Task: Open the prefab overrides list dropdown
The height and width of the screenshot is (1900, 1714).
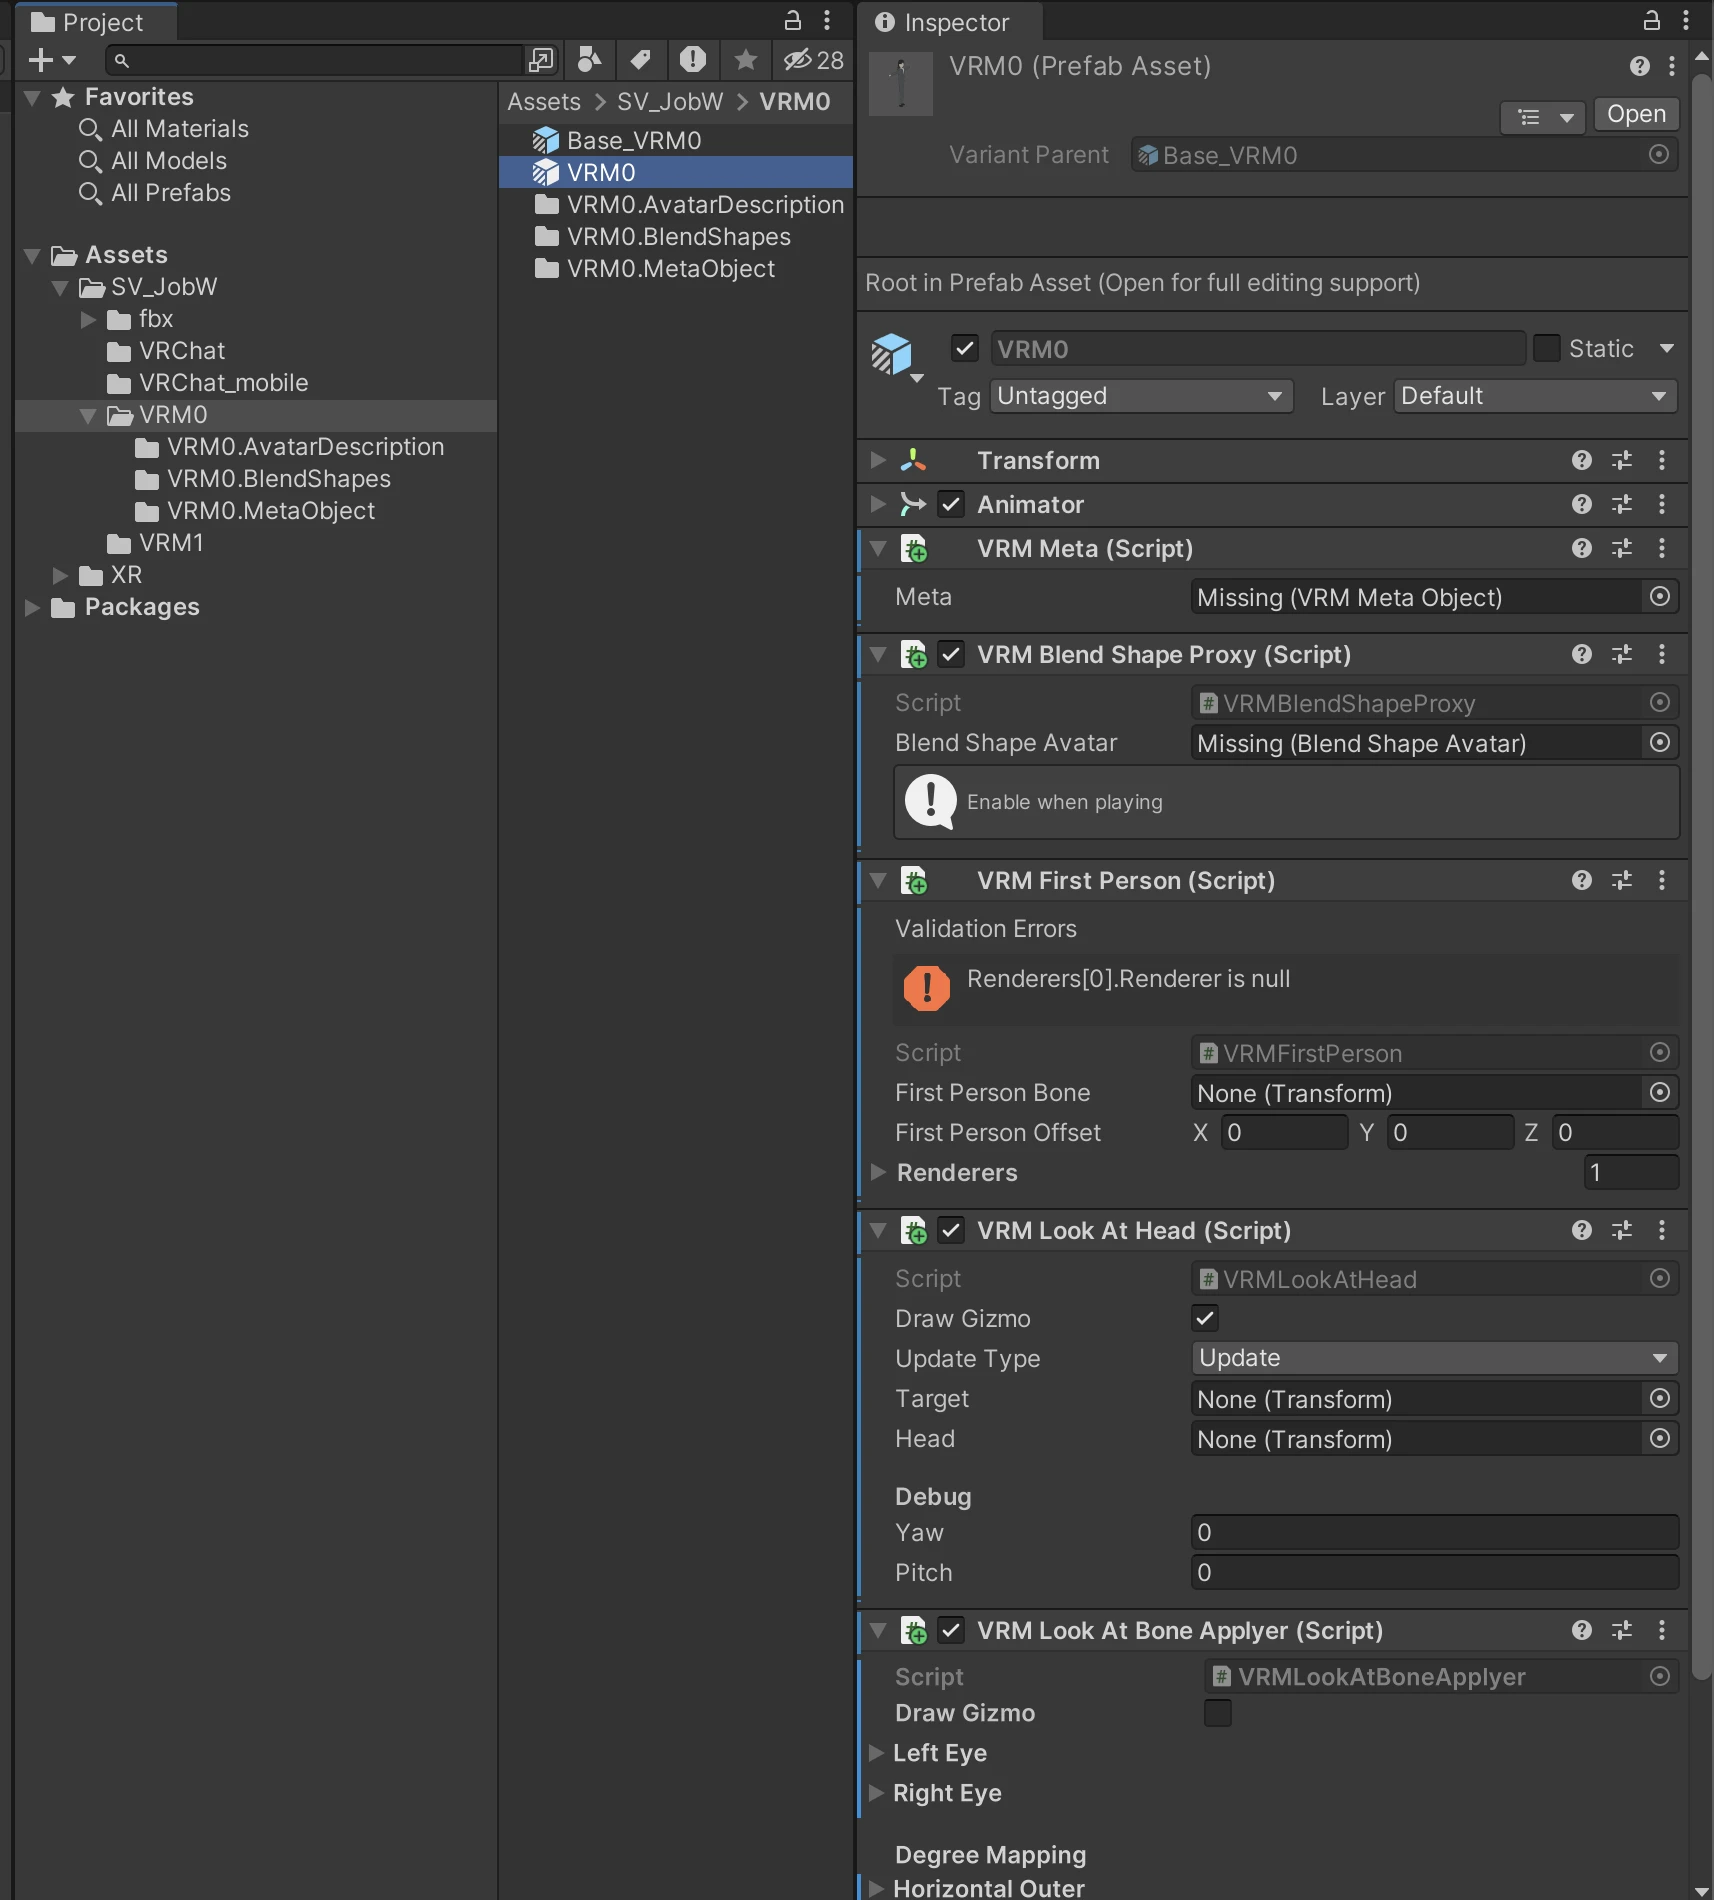Action: pyautogui.click(x=1543, y=117)
